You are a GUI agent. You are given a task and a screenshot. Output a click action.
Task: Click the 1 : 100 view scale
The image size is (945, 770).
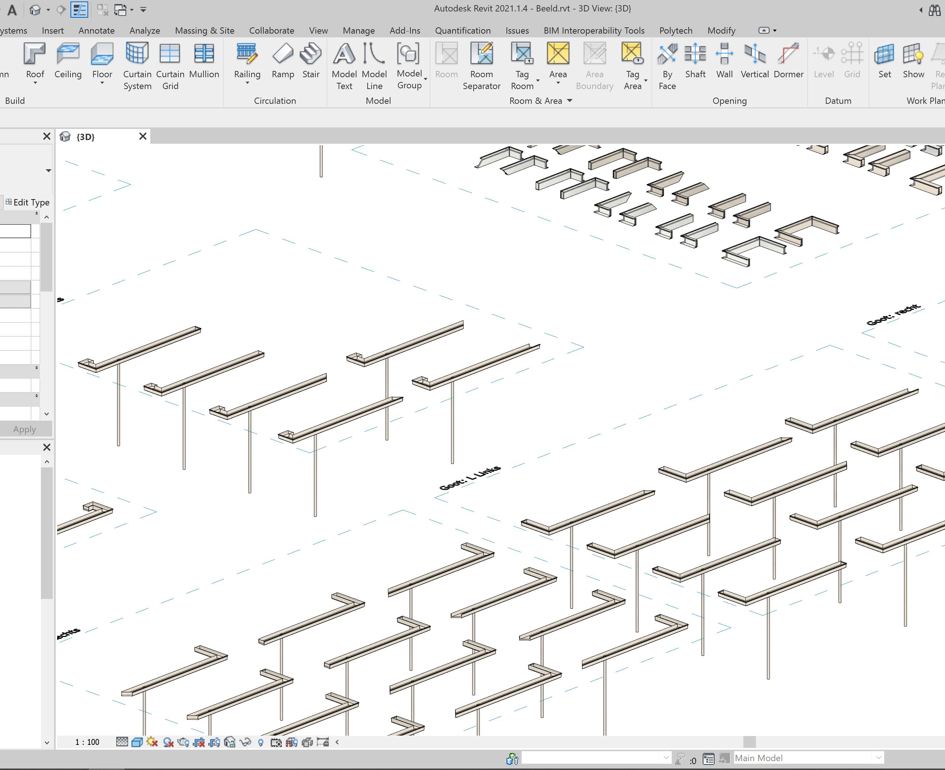click(87, 742)
